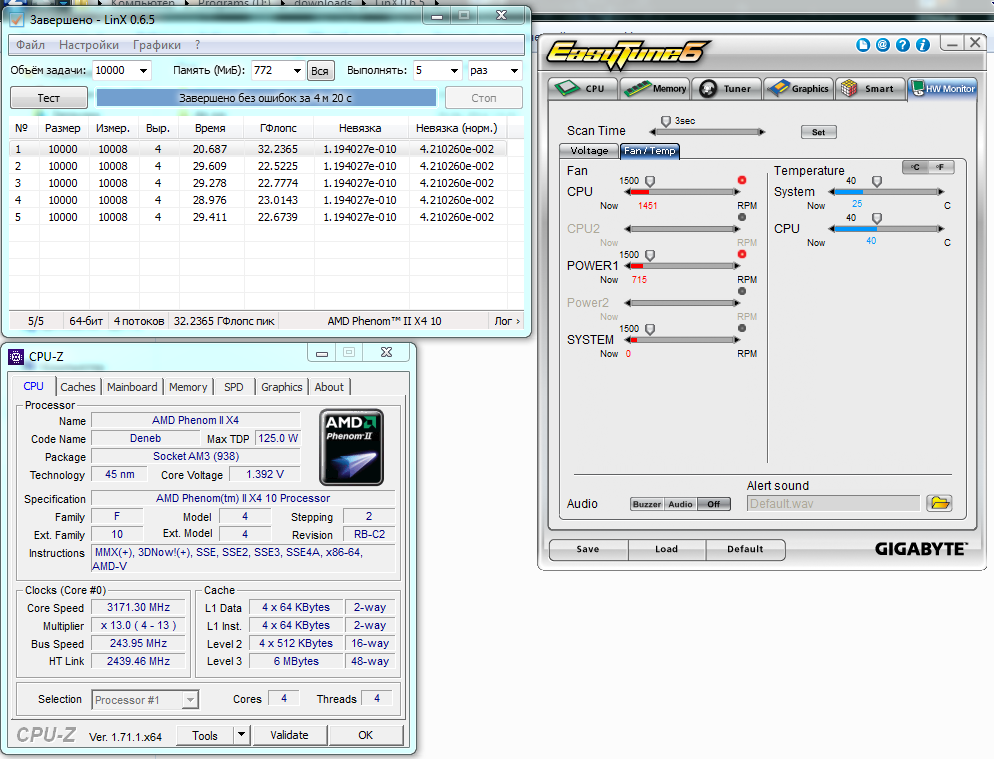Open the Caches tab in CPU-Z
The width and height of the screenshot is (994, 759).
pos(78,387)
